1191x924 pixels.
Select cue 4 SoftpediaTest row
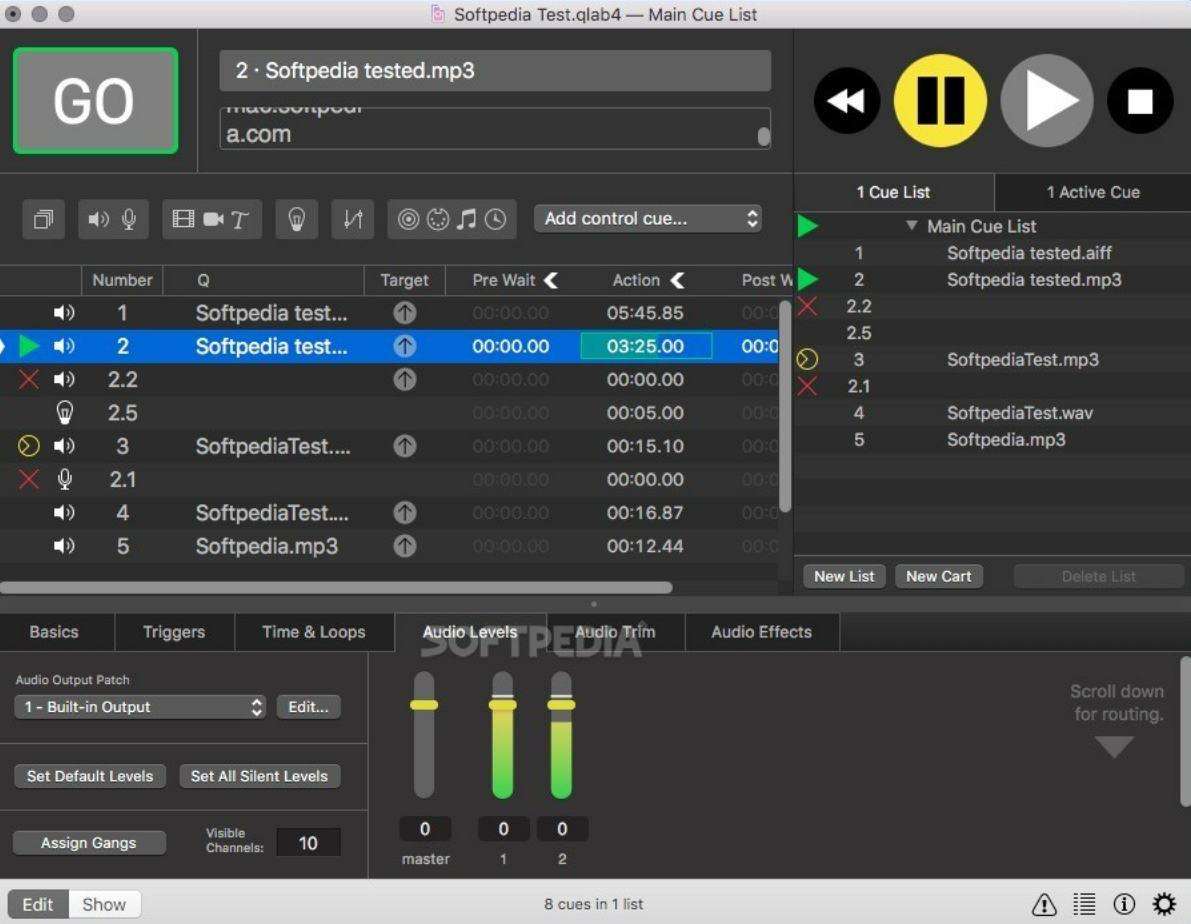point(389,513)
